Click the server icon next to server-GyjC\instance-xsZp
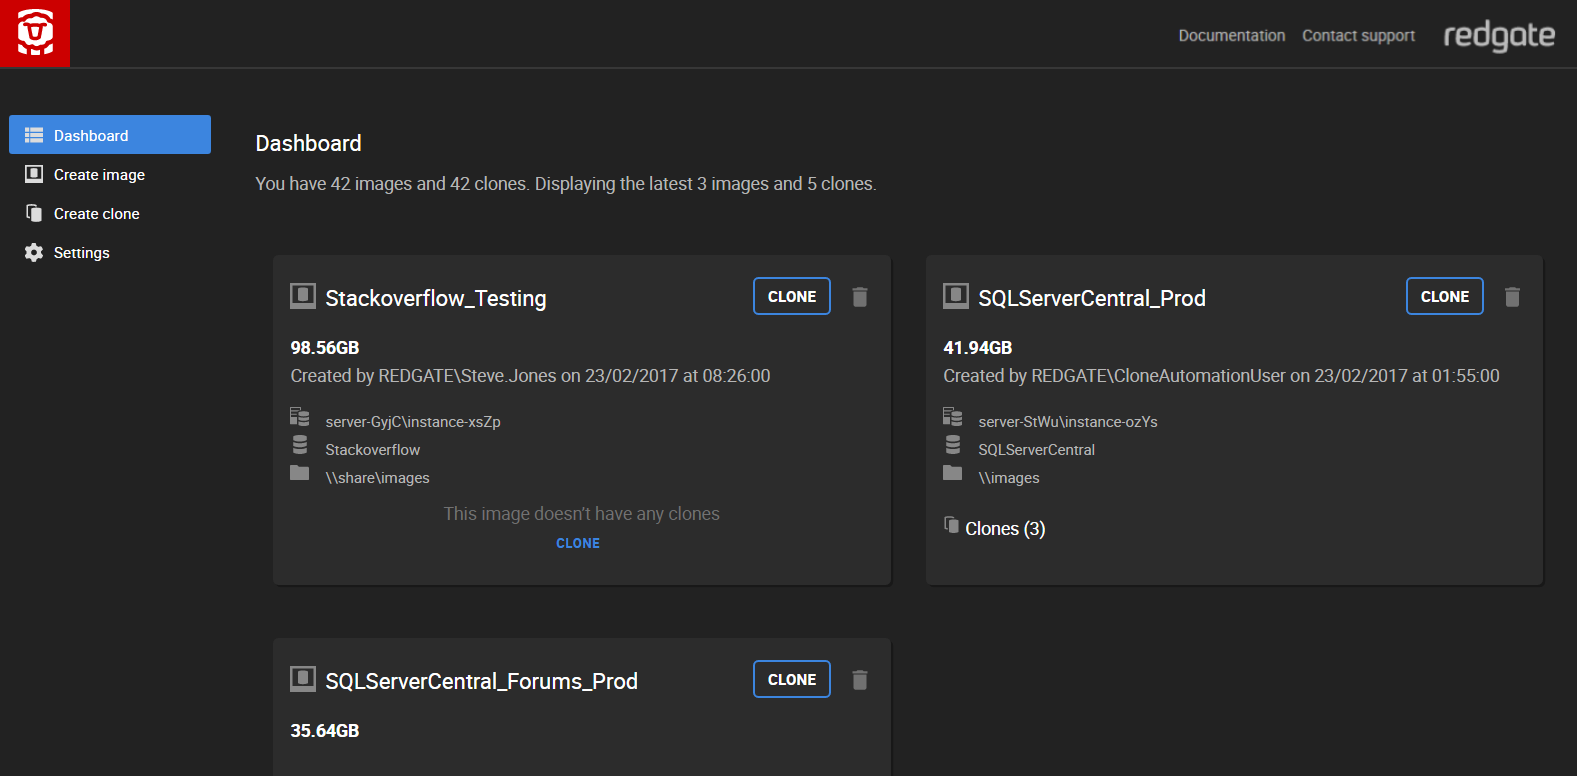 point(300,416)
